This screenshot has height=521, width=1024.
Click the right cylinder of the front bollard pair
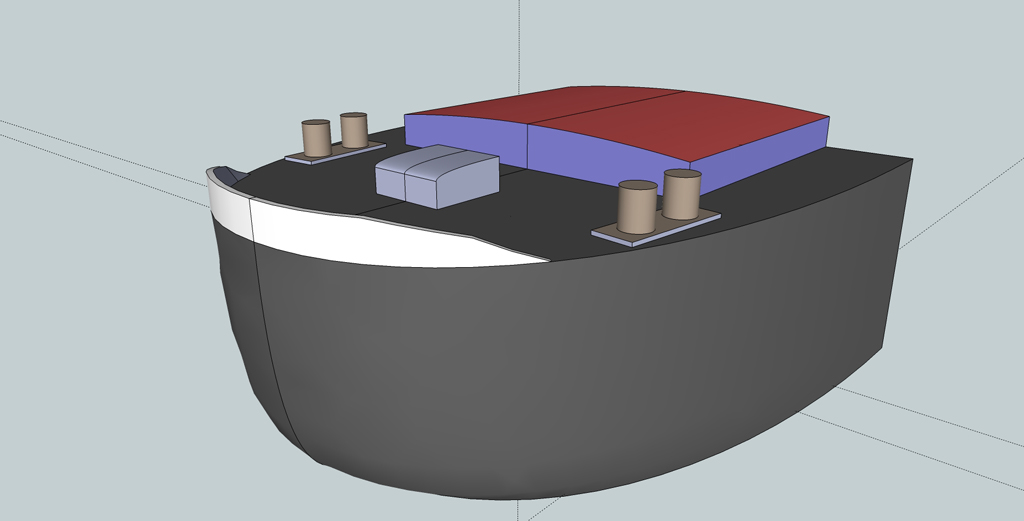click(x=682, y=197)
